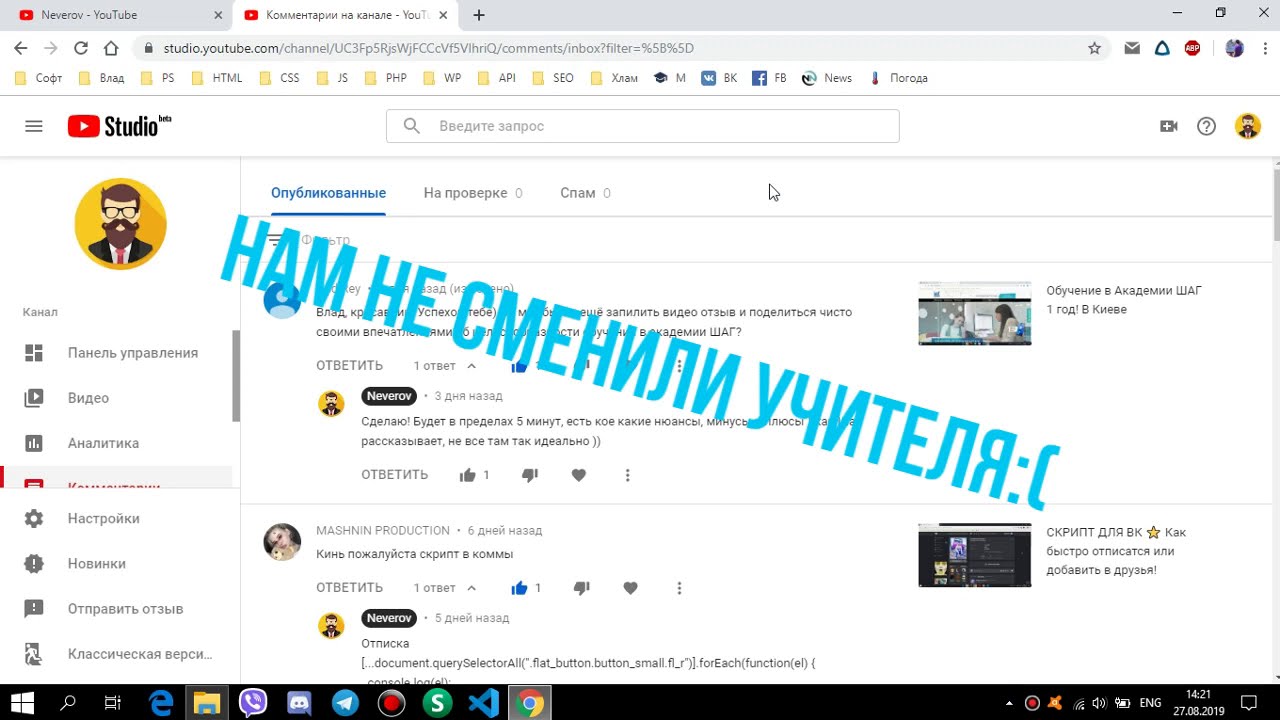Click the video title Обучение в Академии ШАГ
1280x720 pixels.
click(x=1124, y=300)
